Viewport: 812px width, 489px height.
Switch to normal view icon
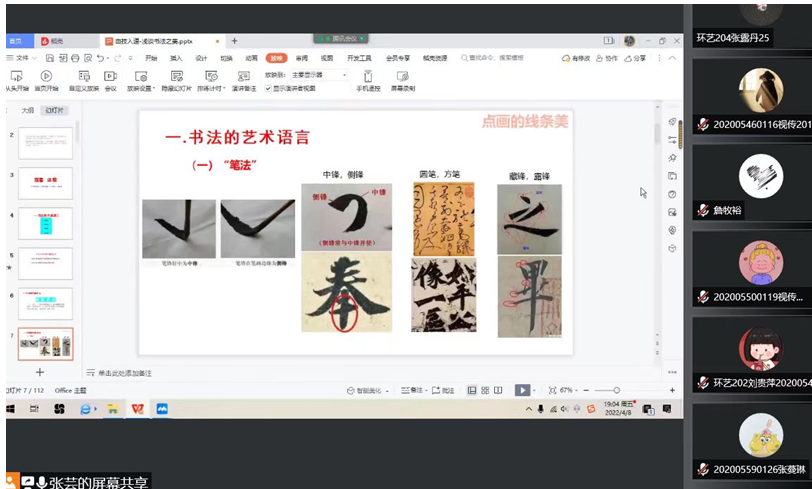click(472, 391)
